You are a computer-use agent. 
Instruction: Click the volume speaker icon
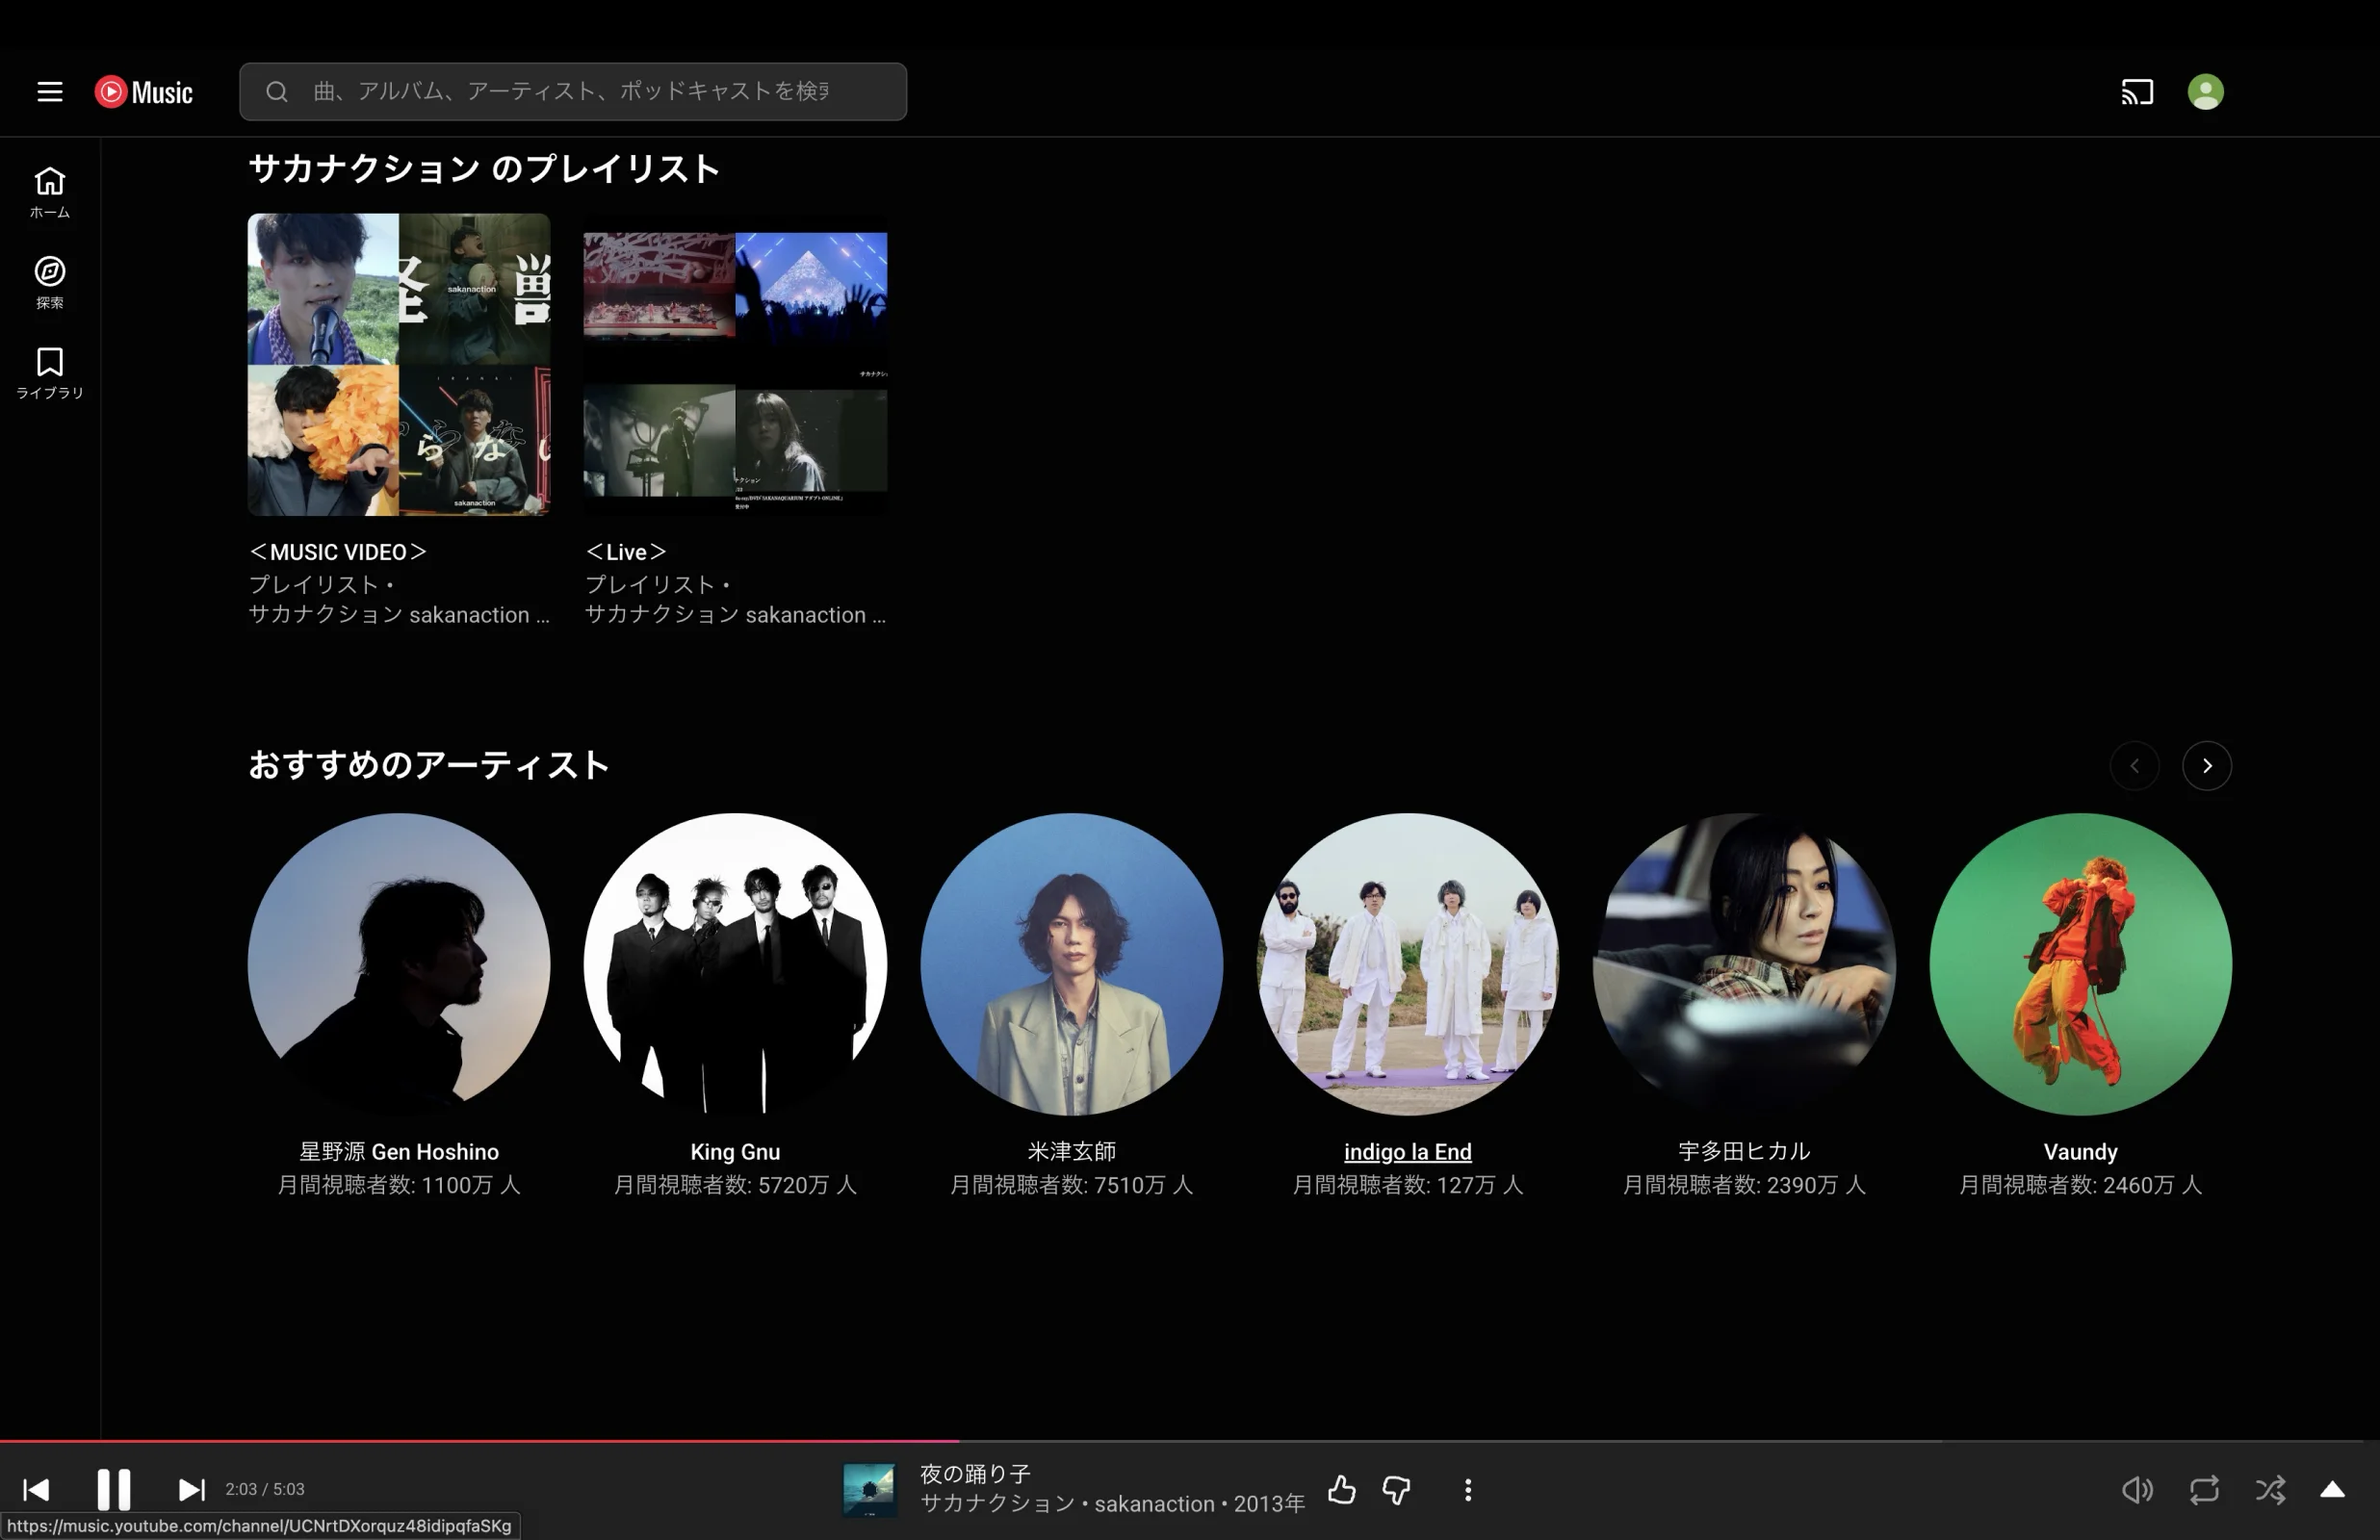pos(2137,1490)
